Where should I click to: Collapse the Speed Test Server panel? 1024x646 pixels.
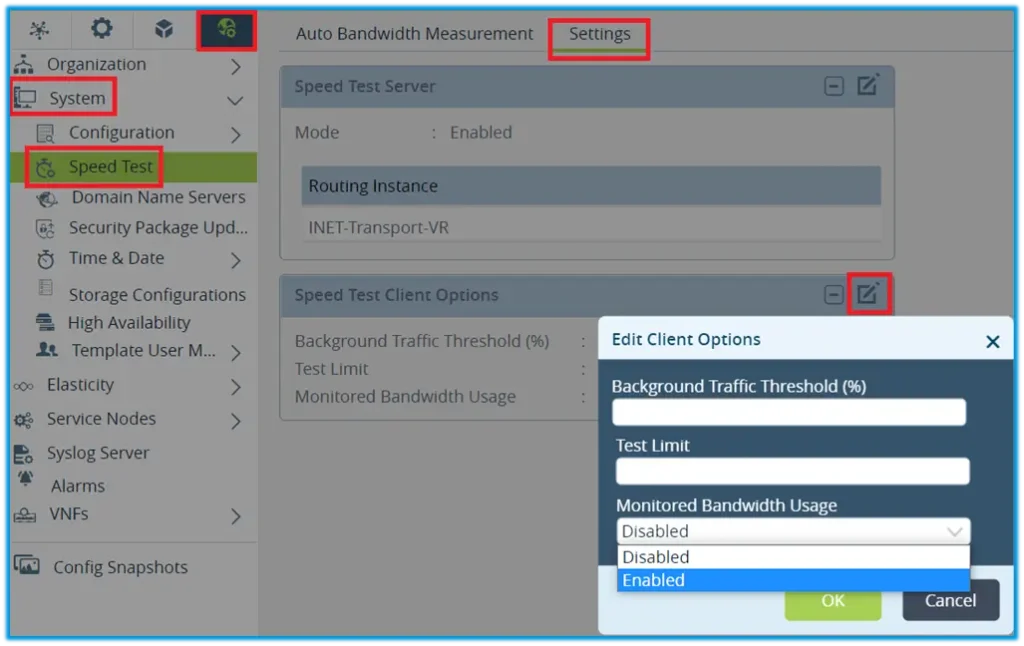[834, 86]
